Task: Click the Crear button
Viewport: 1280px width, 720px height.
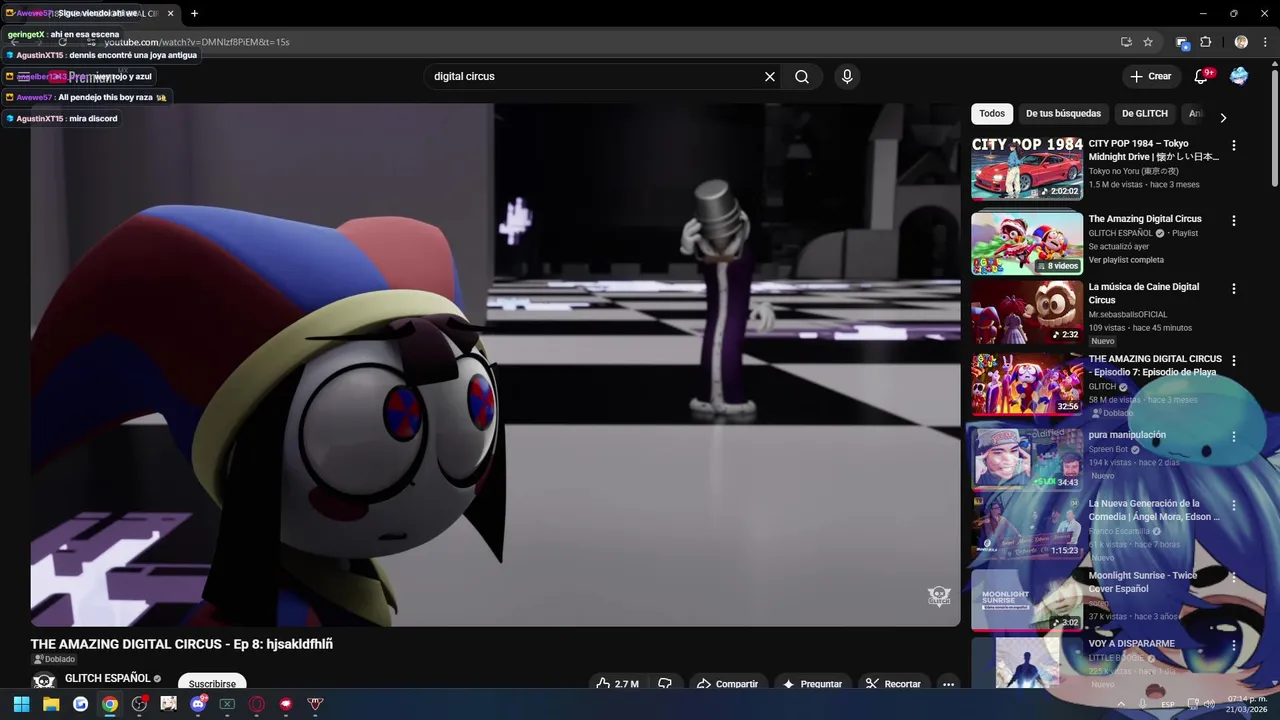Action: [1150, 76]
